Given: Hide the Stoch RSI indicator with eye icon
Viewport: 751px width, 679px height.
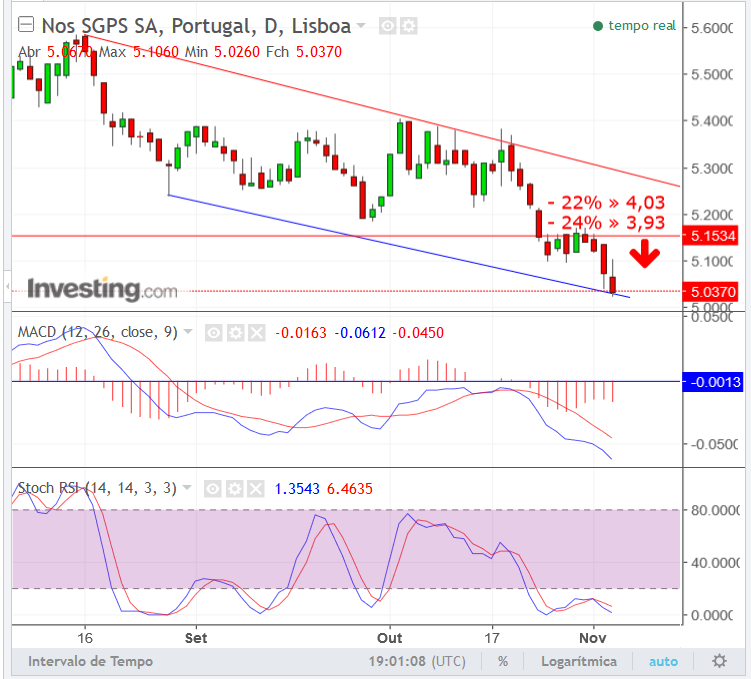Looking at the screenshot, I should click(x=213, y=489).
